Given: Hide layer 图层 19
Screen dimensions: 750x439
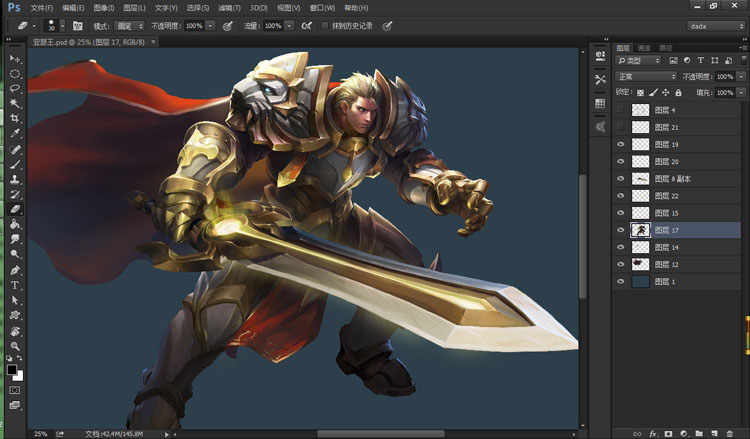Looking at the screenshot, I should click(620, 144).
